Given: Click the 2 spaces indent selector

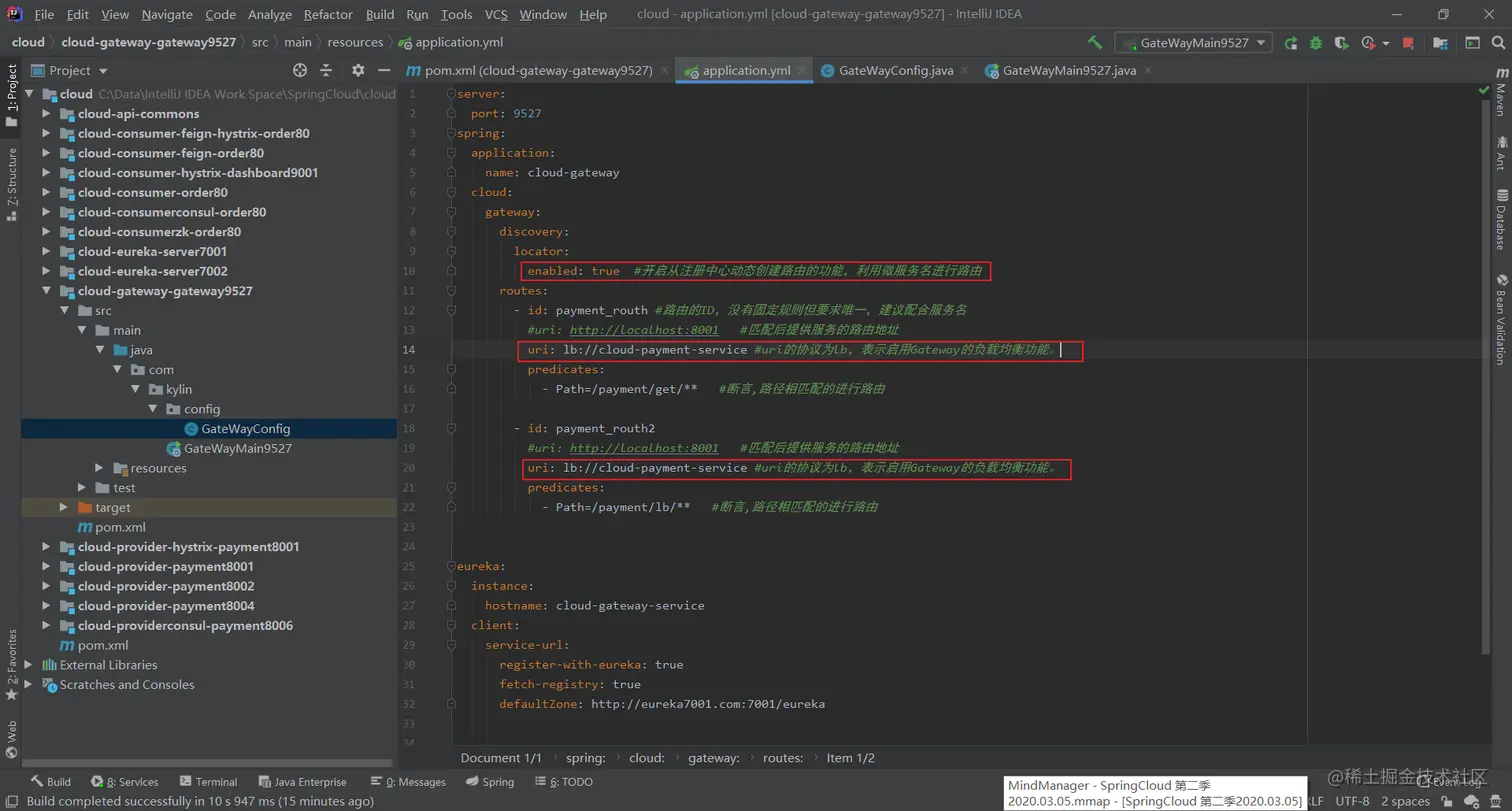Looking at the screenshot, I should tap(1405, 801).
